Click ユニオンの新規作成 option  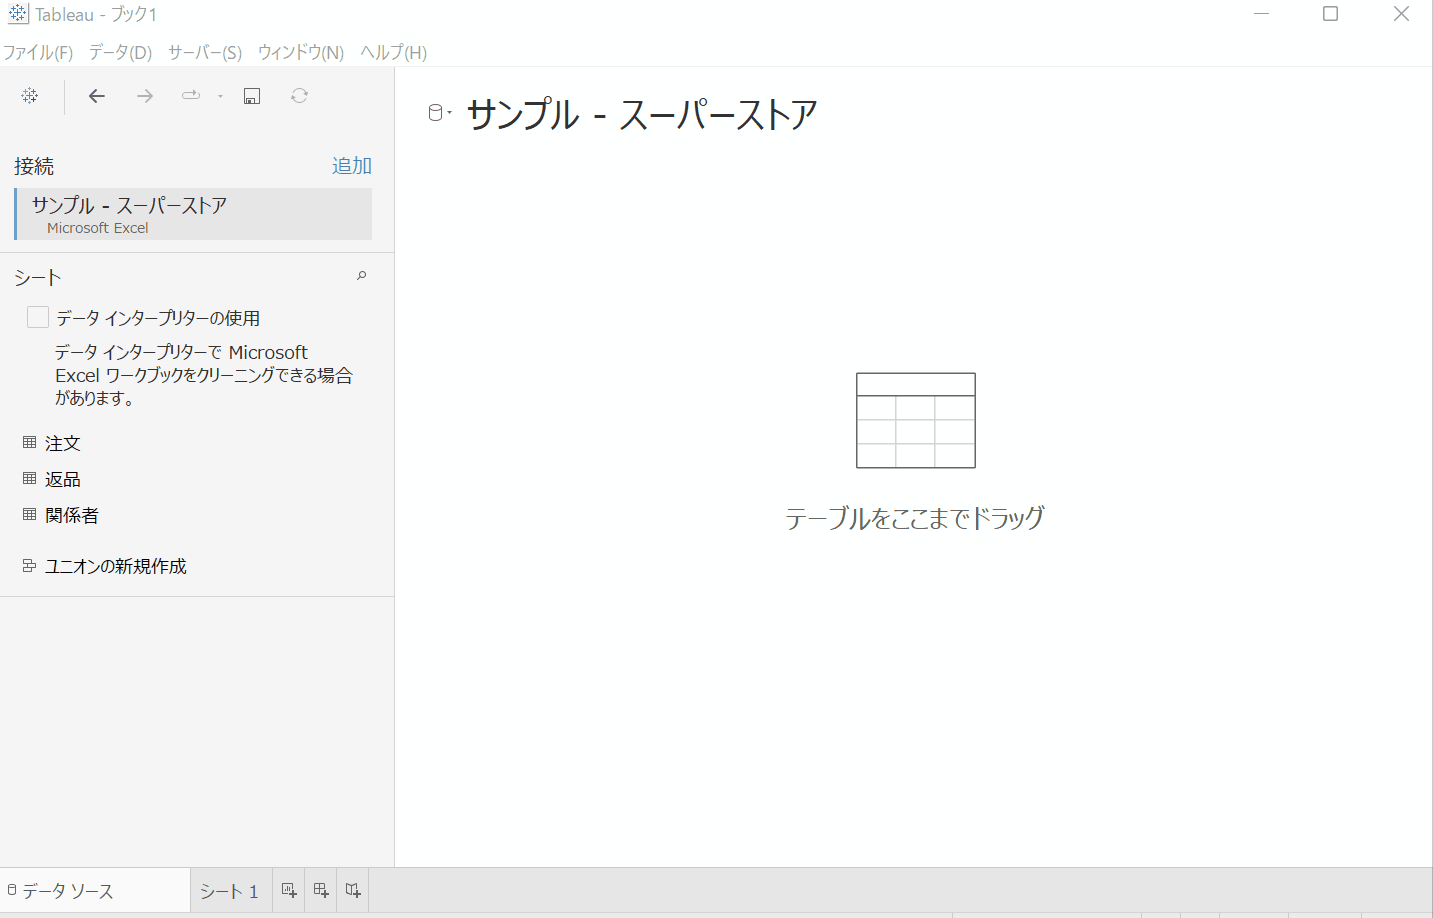pos(116,566)
